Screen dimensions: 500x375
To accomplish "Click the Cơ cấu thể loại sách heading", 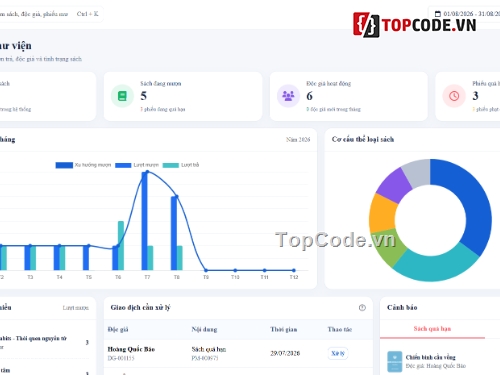I will pyautogui.click(x=363, y=139).
